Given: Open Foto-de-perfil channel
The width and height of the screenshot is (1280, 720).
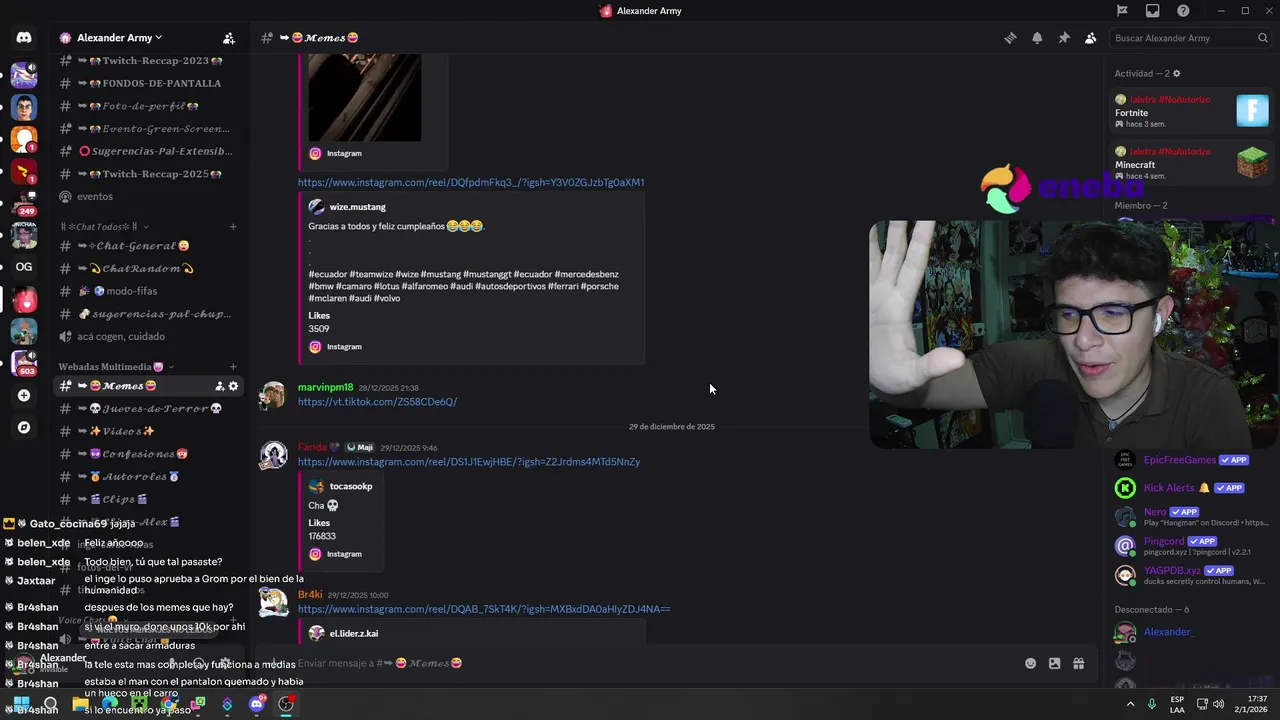Looking at the screenshot, I should [x=148, y=106].
